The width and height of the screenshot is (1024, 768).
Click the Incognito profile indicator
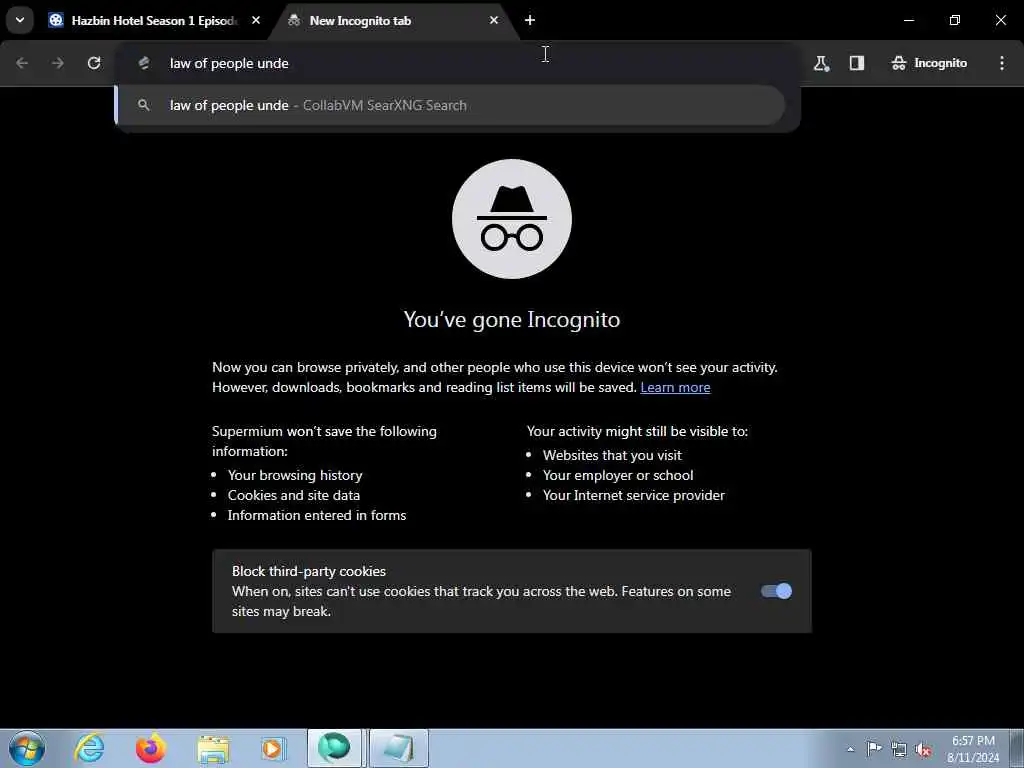point(929,63)
